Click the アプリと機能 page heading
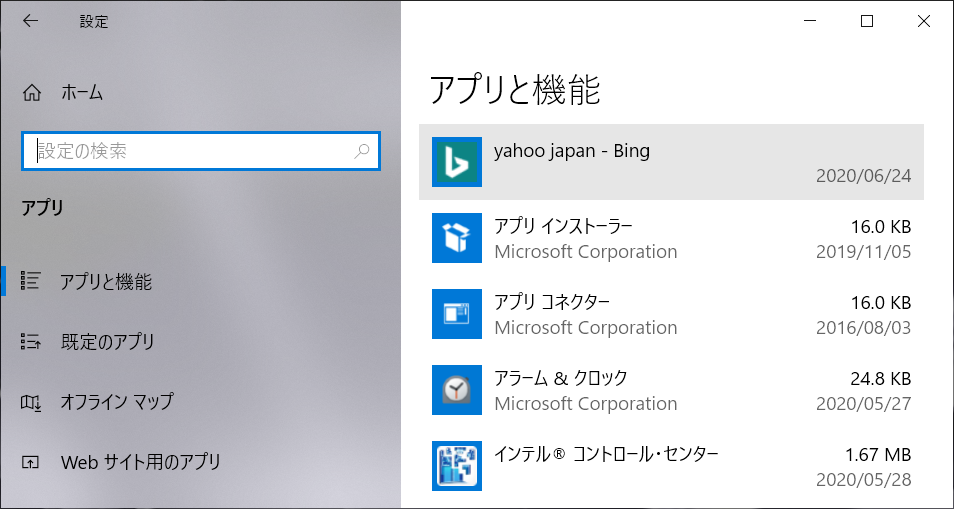The image size is (954, 509). click(515, 90)
